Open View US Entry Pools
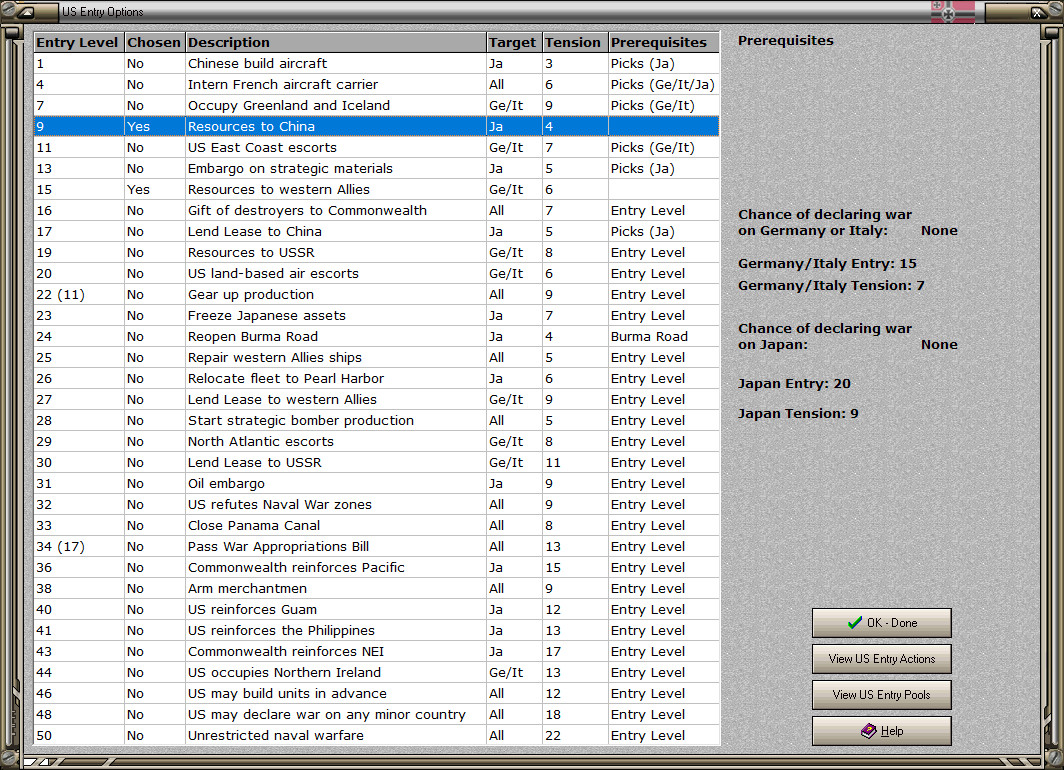This screenshot has width=1064, height=770. click(x=881, y=695)
